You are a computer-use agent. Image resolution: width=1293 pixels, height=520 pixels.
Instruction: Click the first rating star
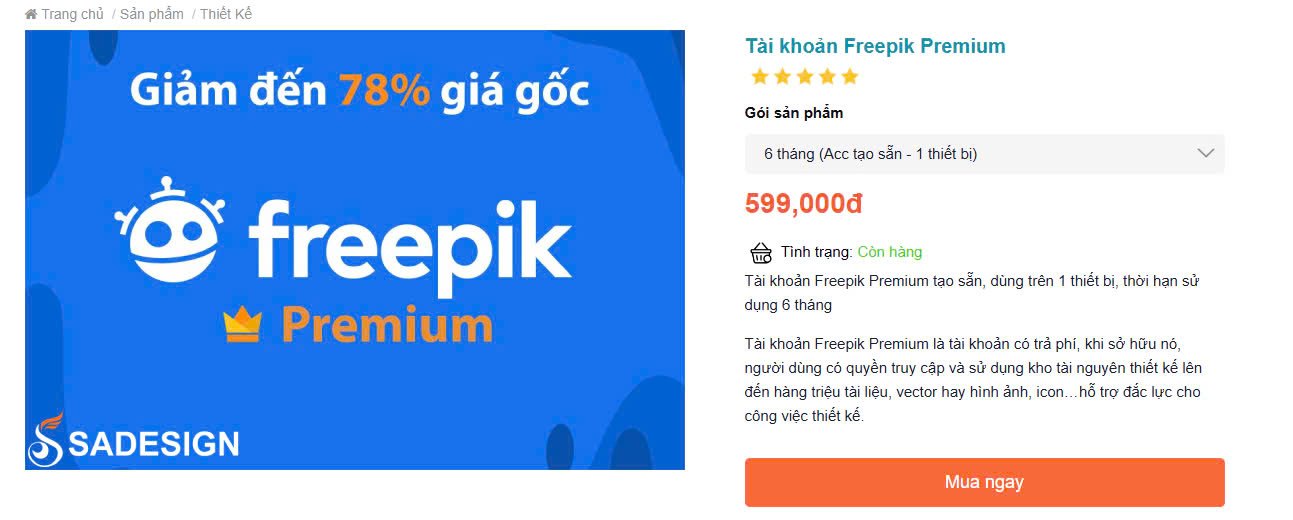[x=759, y=77]
